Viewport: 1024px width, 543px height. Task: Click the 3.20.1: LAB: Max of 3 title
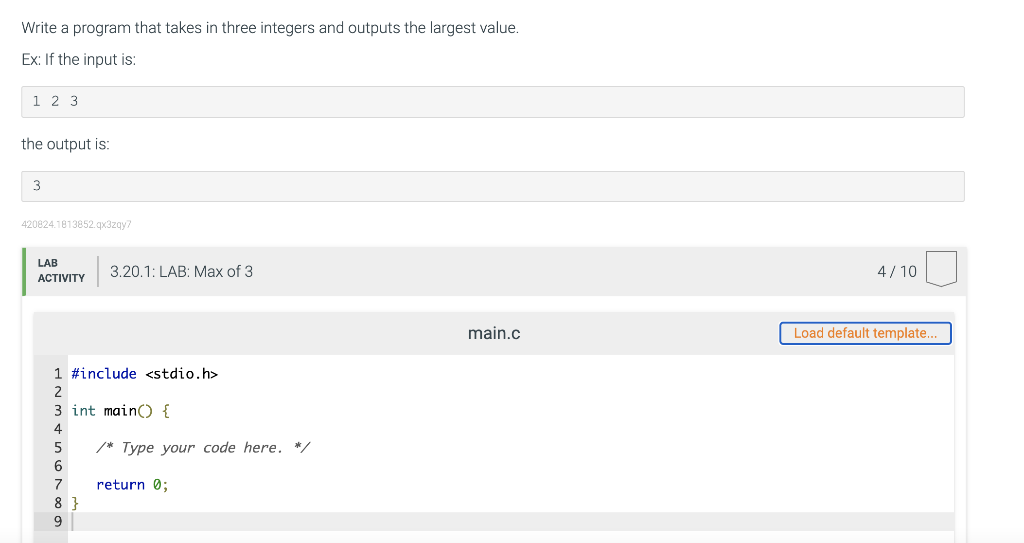[x=182, y=271]
